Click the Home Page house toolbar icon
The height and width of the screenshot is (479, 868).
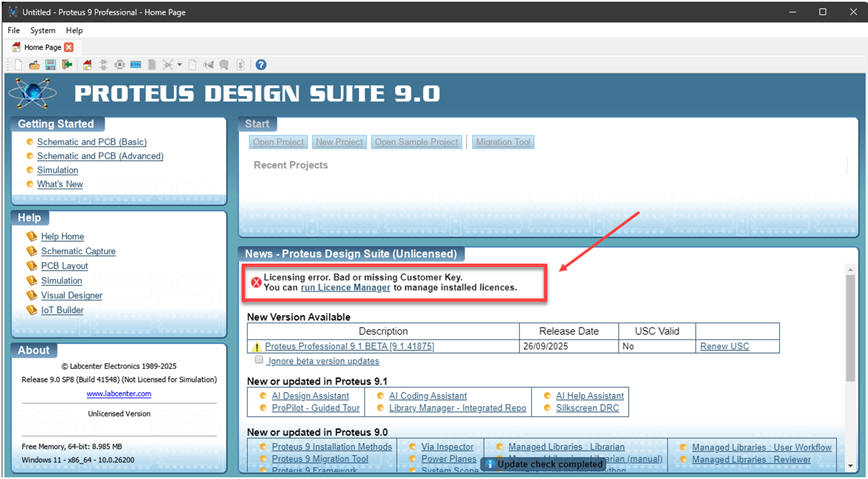click(x=87, y=65)
